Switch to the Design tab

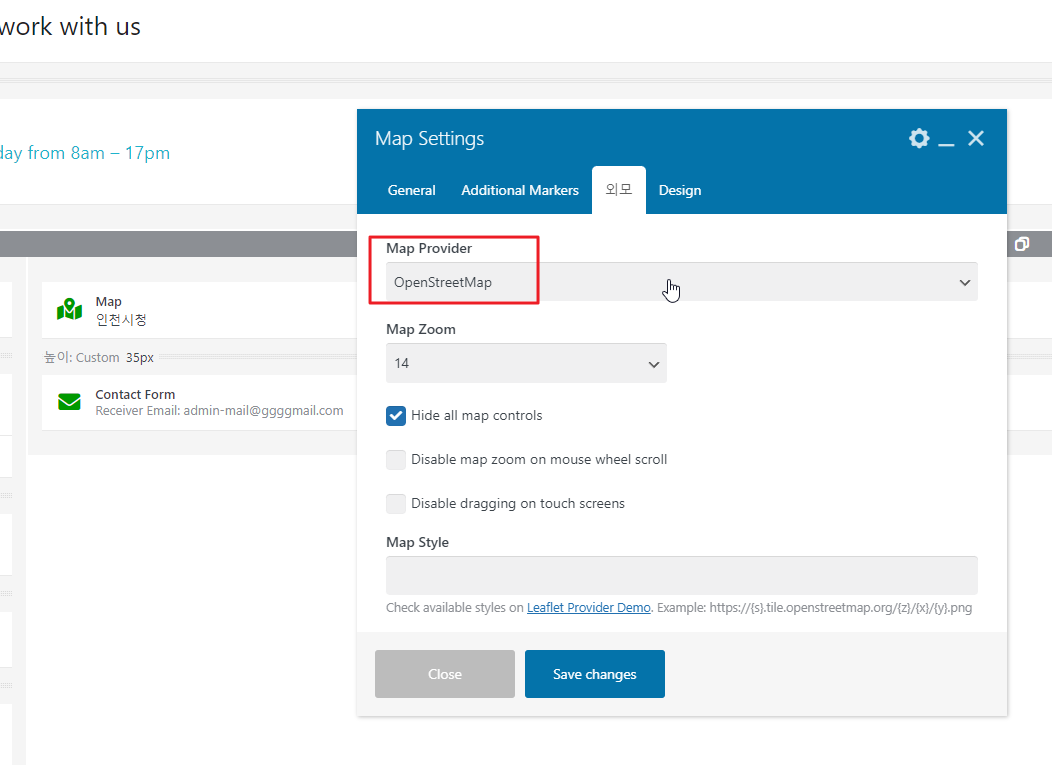click(x=680, y=191)
